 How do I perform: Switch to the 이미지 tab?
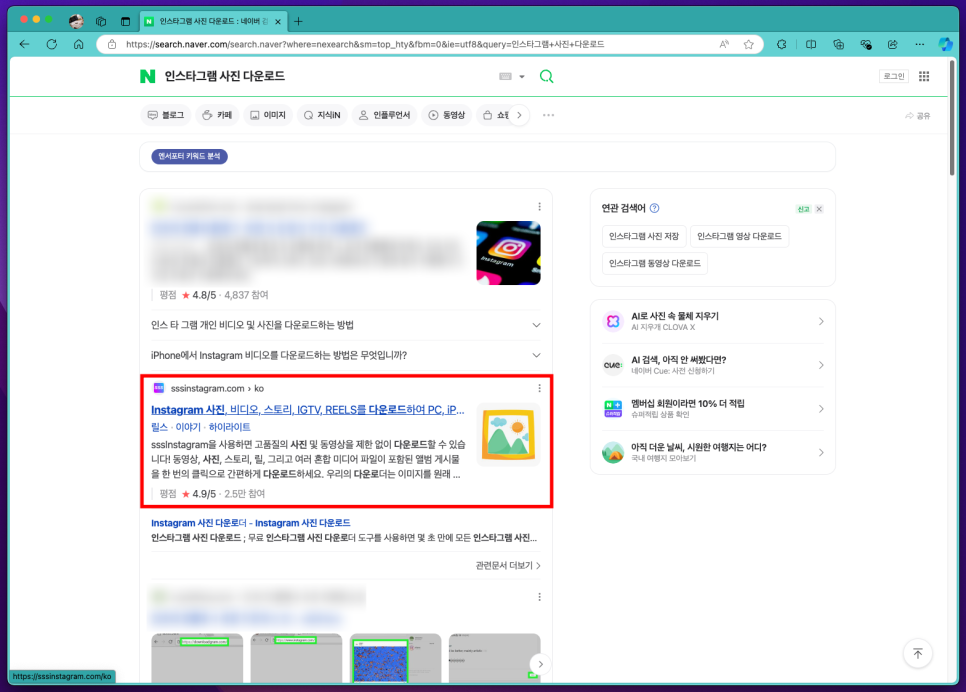(268, 115)
